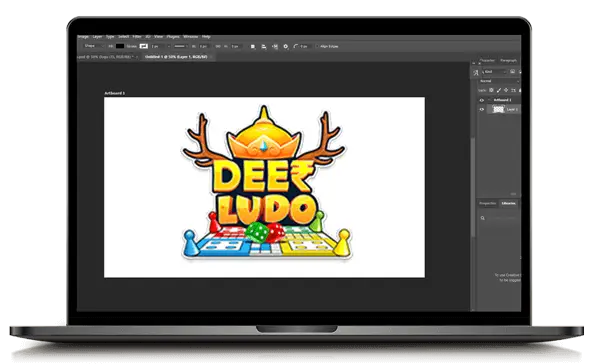The width and height of the screenshot is (600, 364).
Task: Open the path arrangement icon in options bar
Action: (x=275, y=46)
